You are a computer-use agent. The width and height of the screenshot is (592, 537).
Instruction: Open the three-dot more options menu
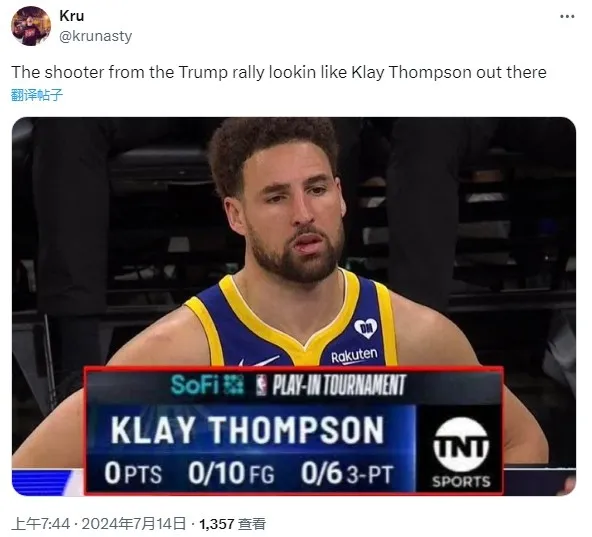click(x=567, y=17)
